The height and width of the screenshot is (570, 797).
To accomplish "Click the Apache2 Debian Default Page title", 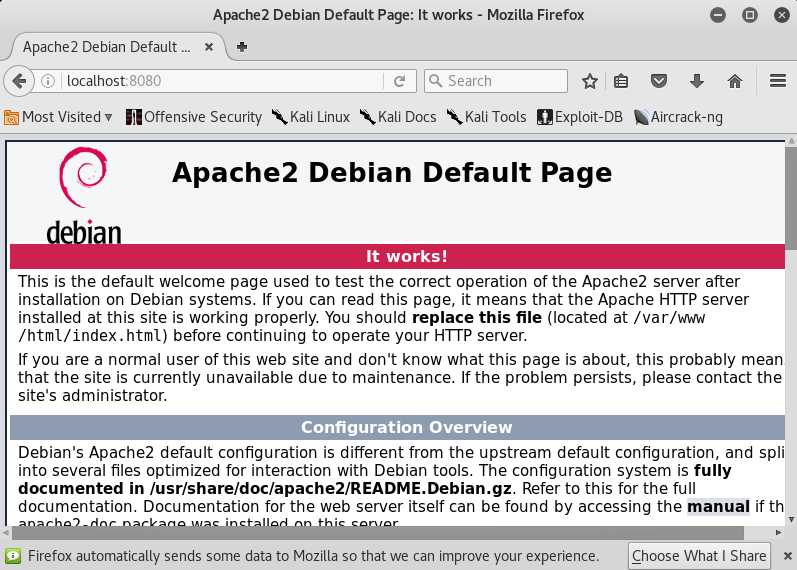I will coord(392,172).
